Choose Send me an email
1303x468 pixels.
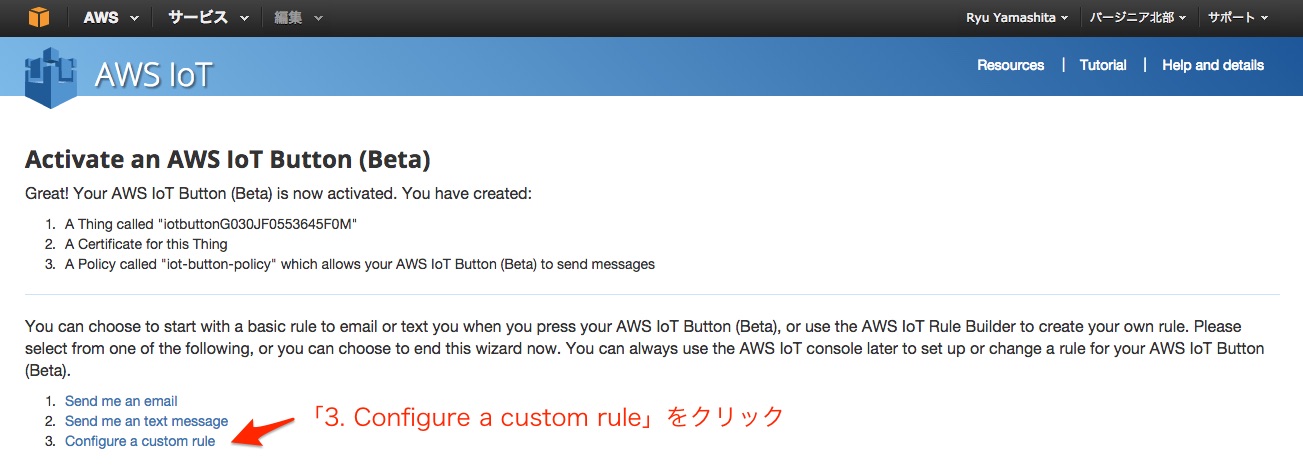[121, 401]
